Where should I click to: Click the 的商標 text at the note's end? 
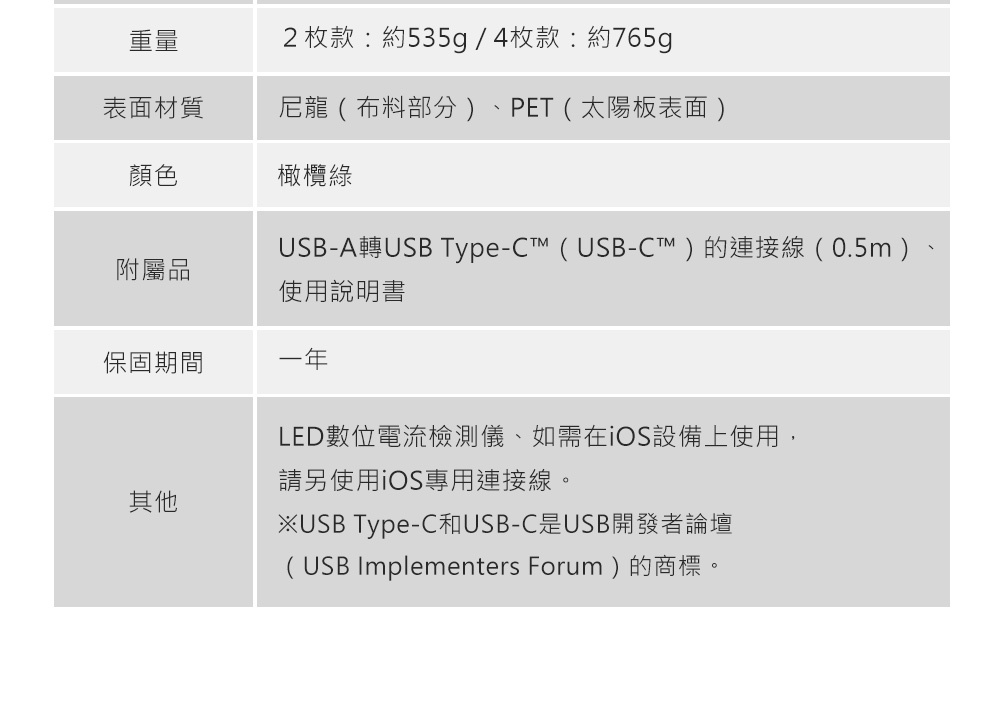667,567
